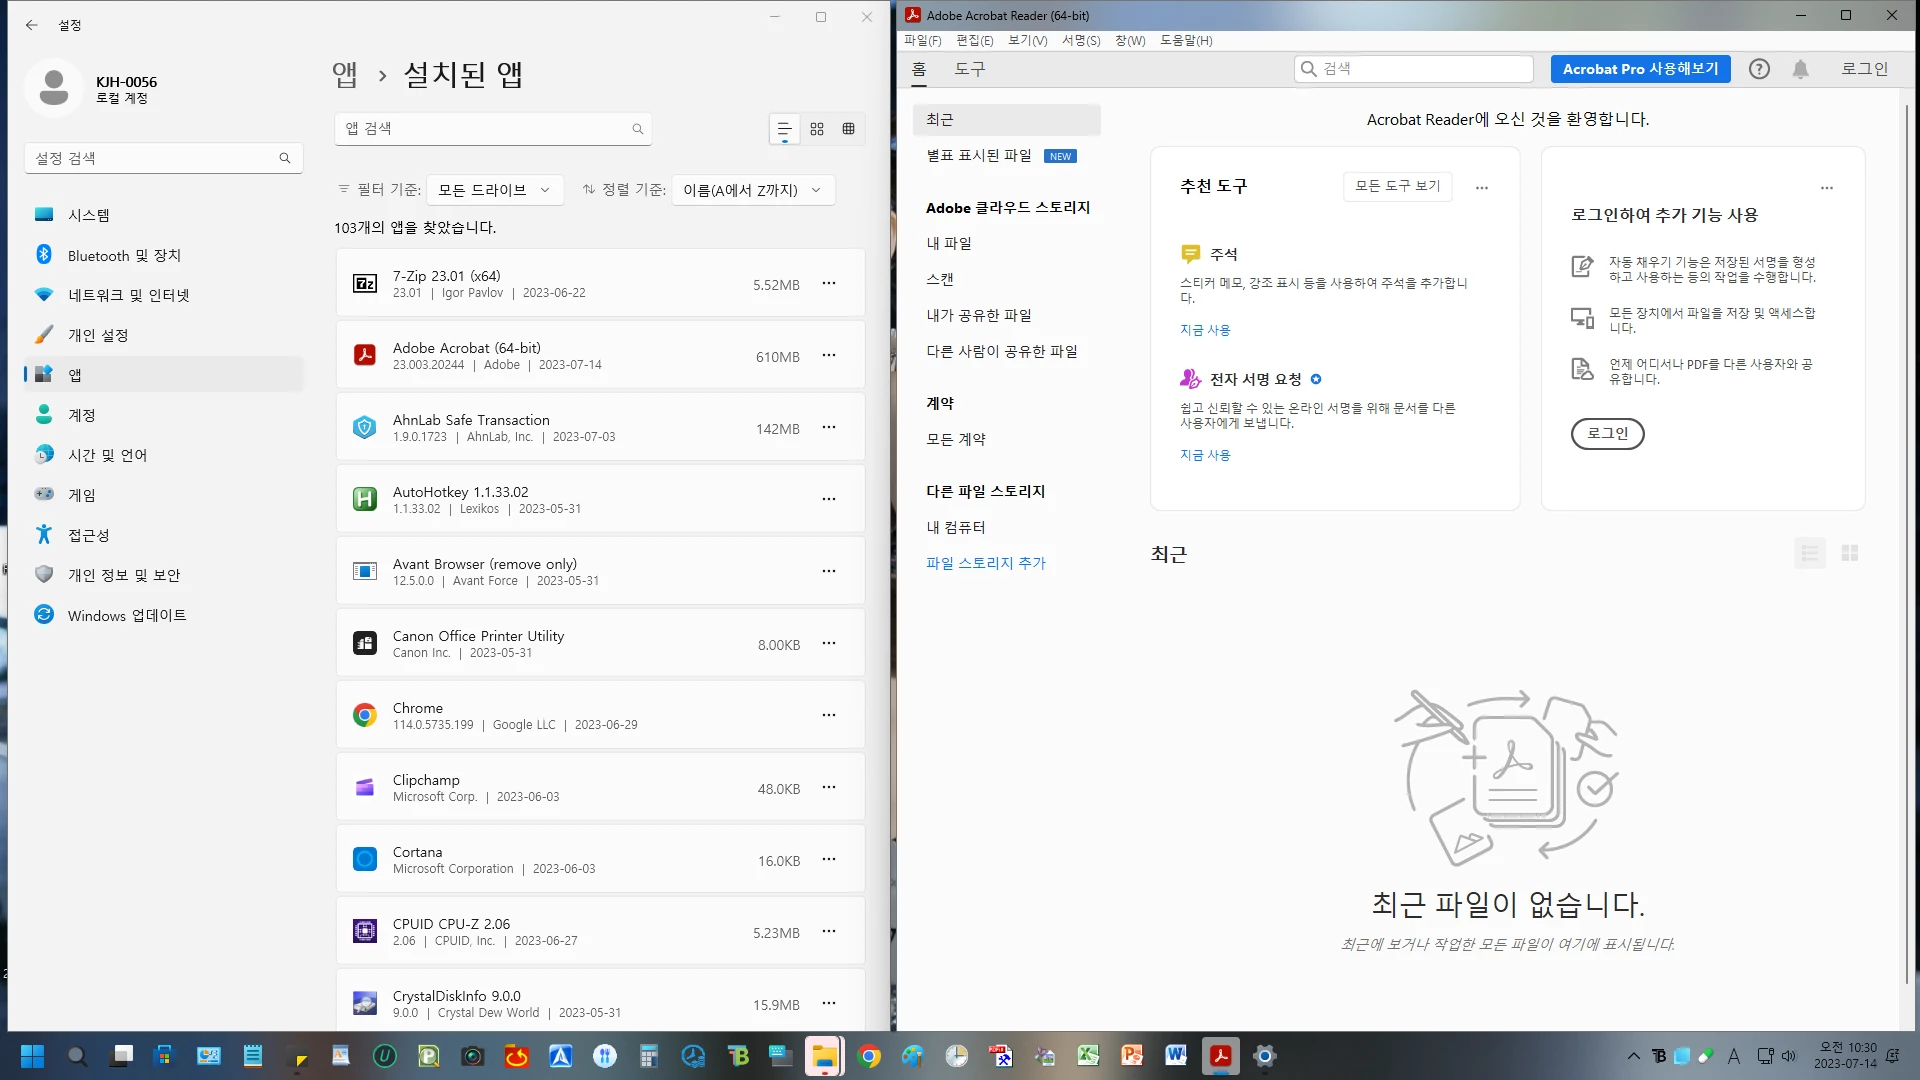This screenshot has height=1080, width=1920.
Task: Select the grid view layout toggle
Action: (x=817, y=129)
